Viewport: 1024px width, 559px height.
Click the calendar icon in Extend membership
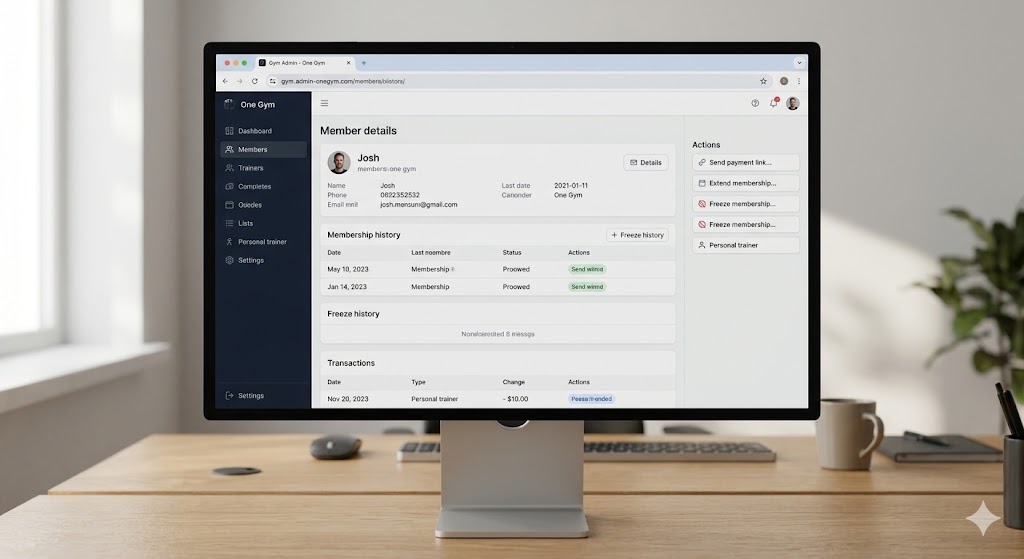(702, 184)
